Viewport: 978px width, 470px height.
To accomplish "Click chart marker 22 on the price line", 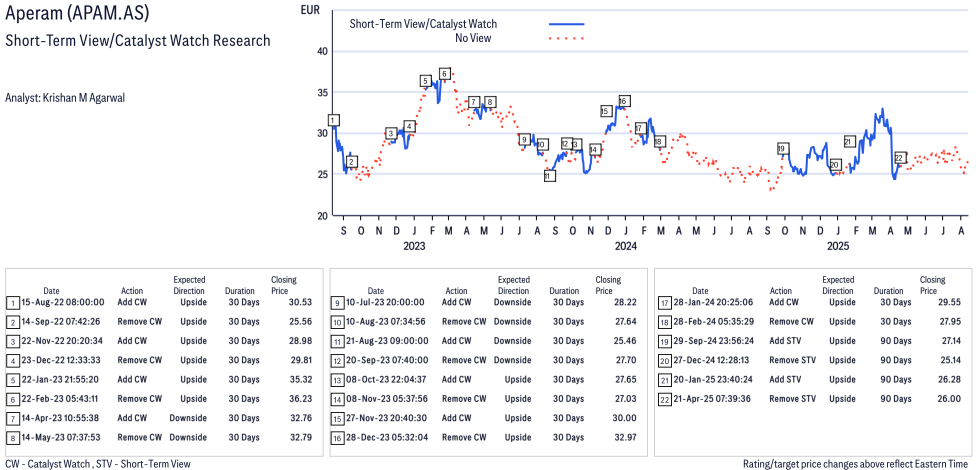I will (899, 158).
